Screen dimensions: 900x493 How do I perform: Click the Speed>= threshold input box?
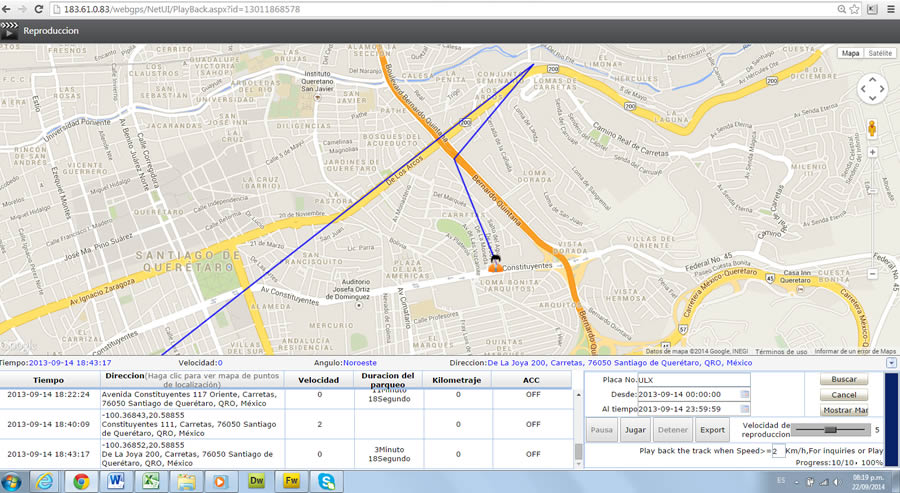(778, 451)
